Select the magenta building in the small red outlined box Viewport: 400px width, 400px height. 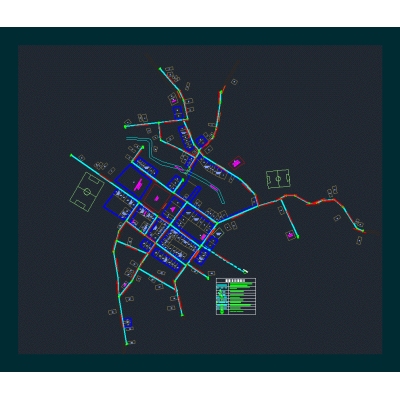(236, 163)
